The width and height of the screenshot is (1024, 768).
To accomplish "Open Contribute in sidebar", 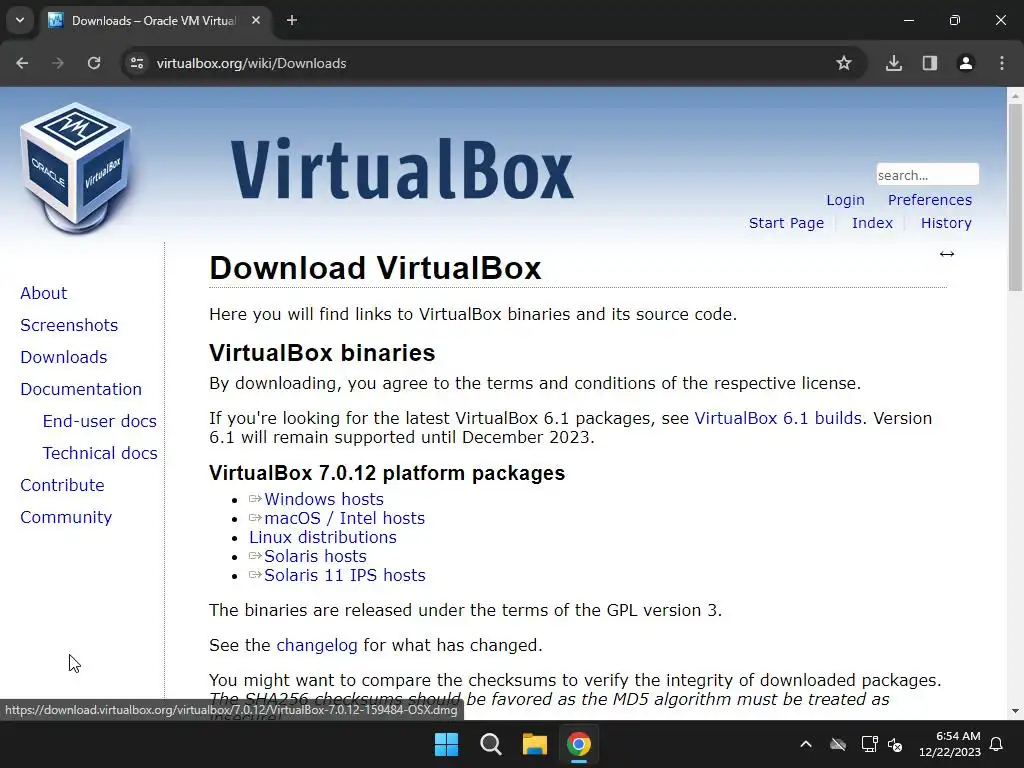I will 62,485.
